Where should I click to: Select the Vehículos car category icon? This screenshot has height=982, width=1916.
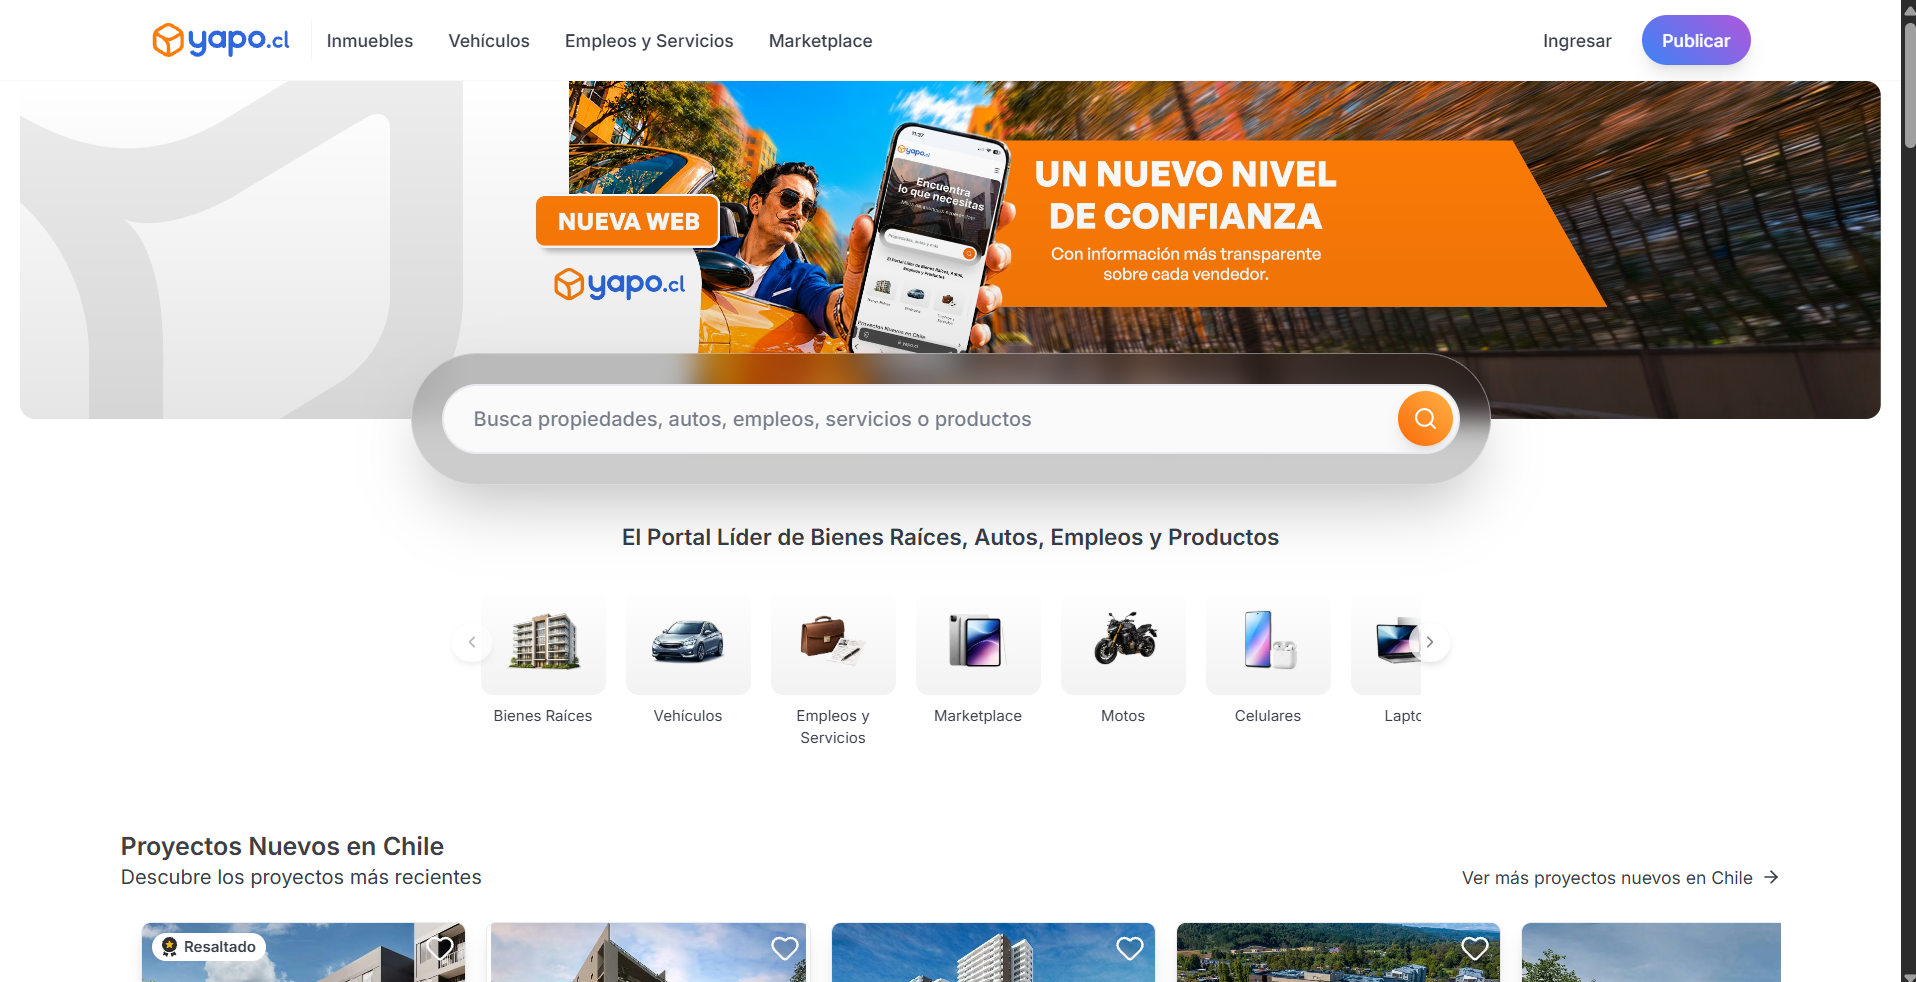click(x=688, y=642)
